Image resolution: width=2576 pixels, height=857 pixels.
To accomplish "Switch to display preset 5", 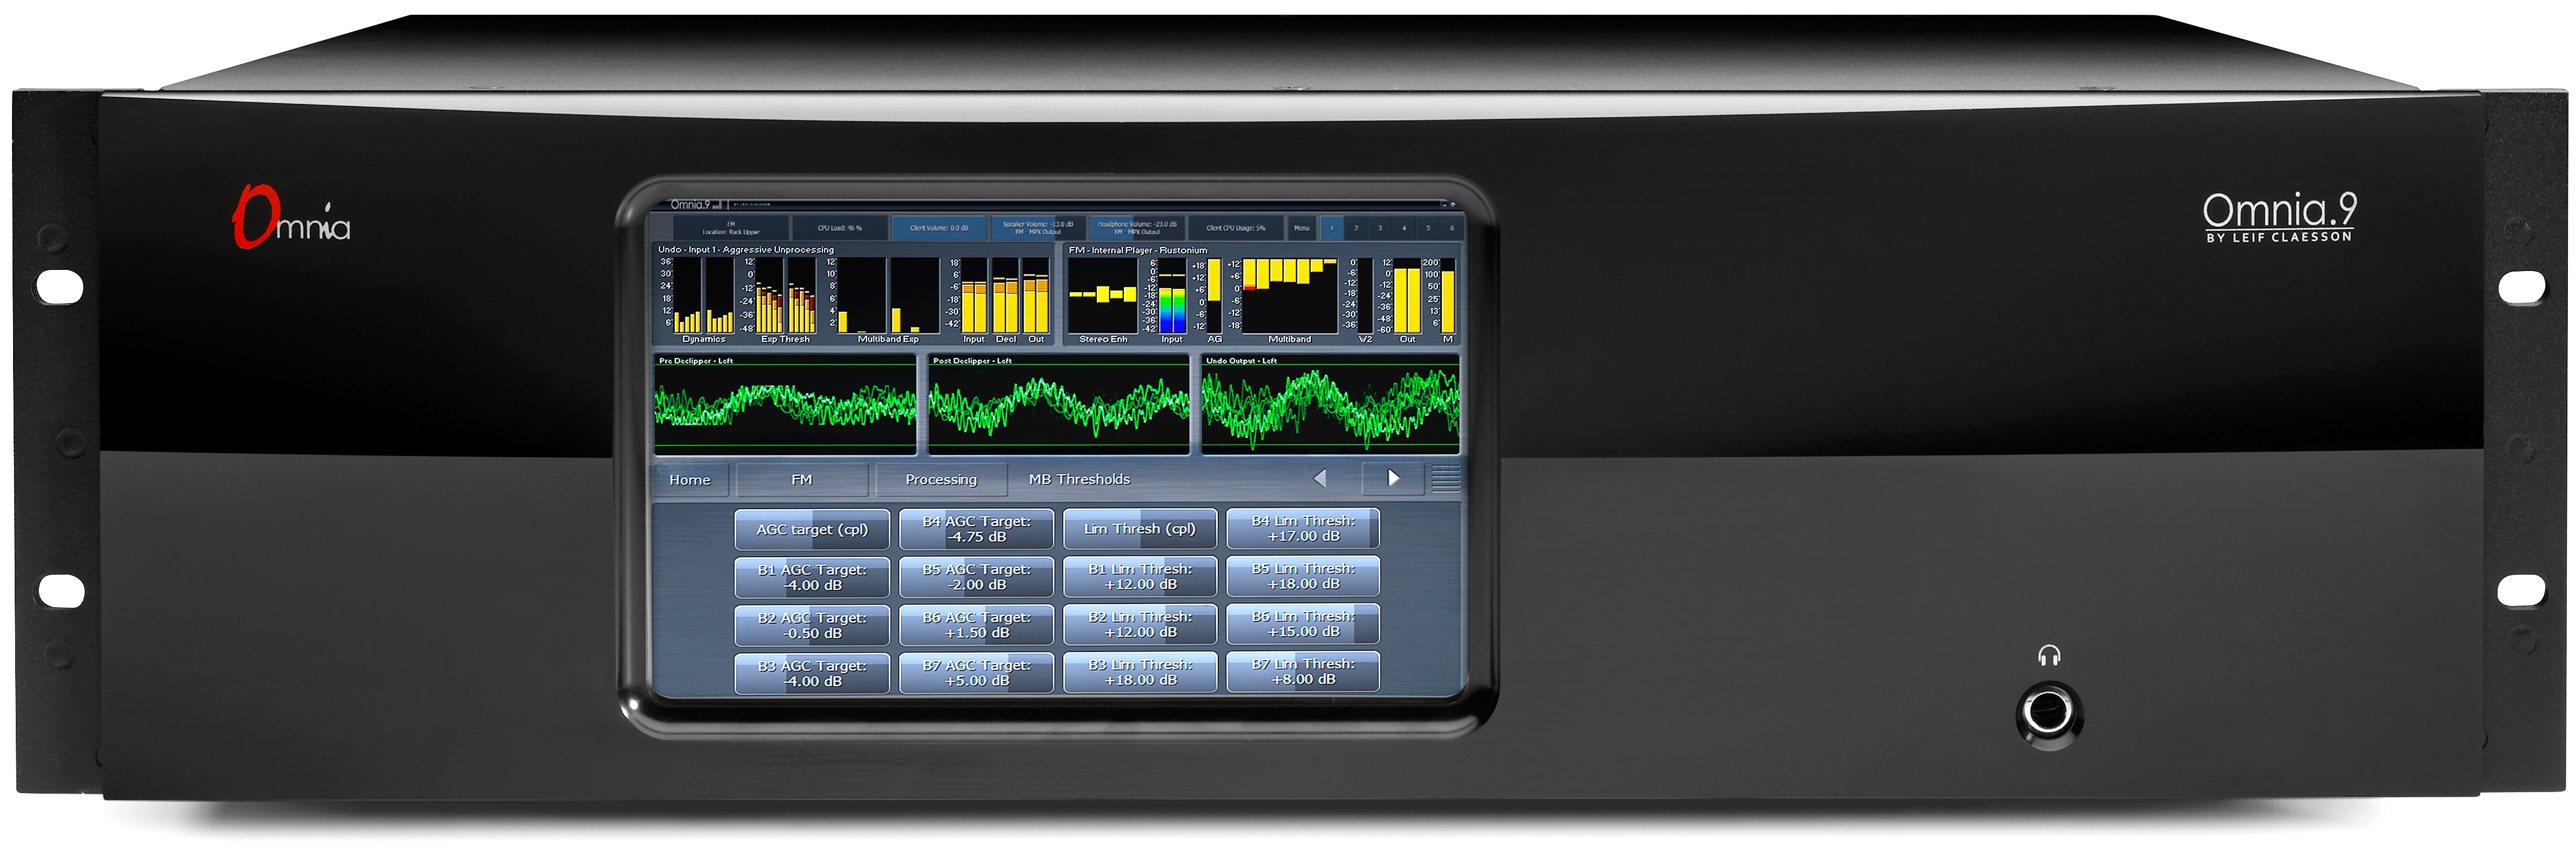I will [x=1427, y=228].
